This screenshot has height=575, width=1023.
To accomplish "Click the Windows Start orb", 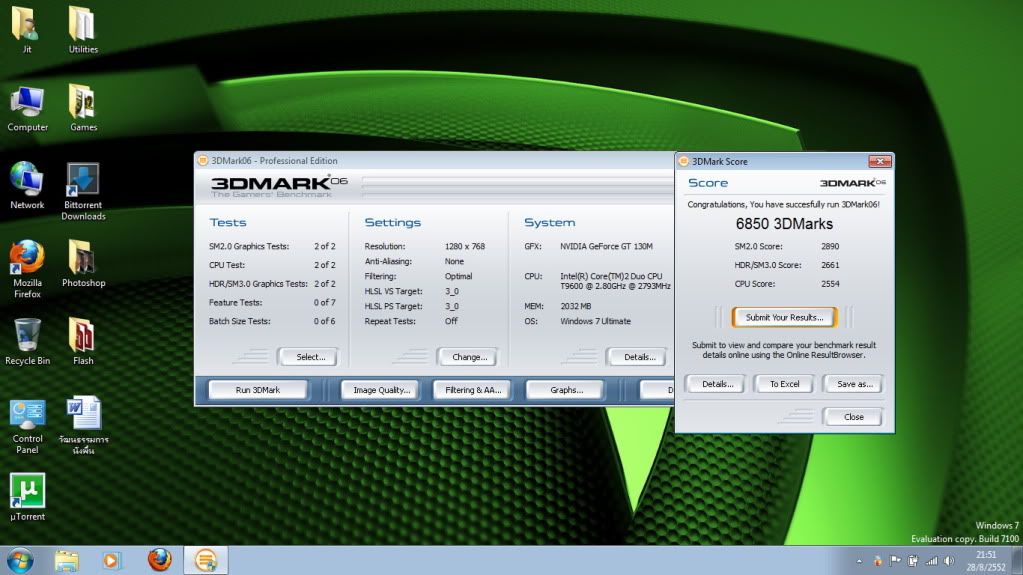I will (19, 560).
